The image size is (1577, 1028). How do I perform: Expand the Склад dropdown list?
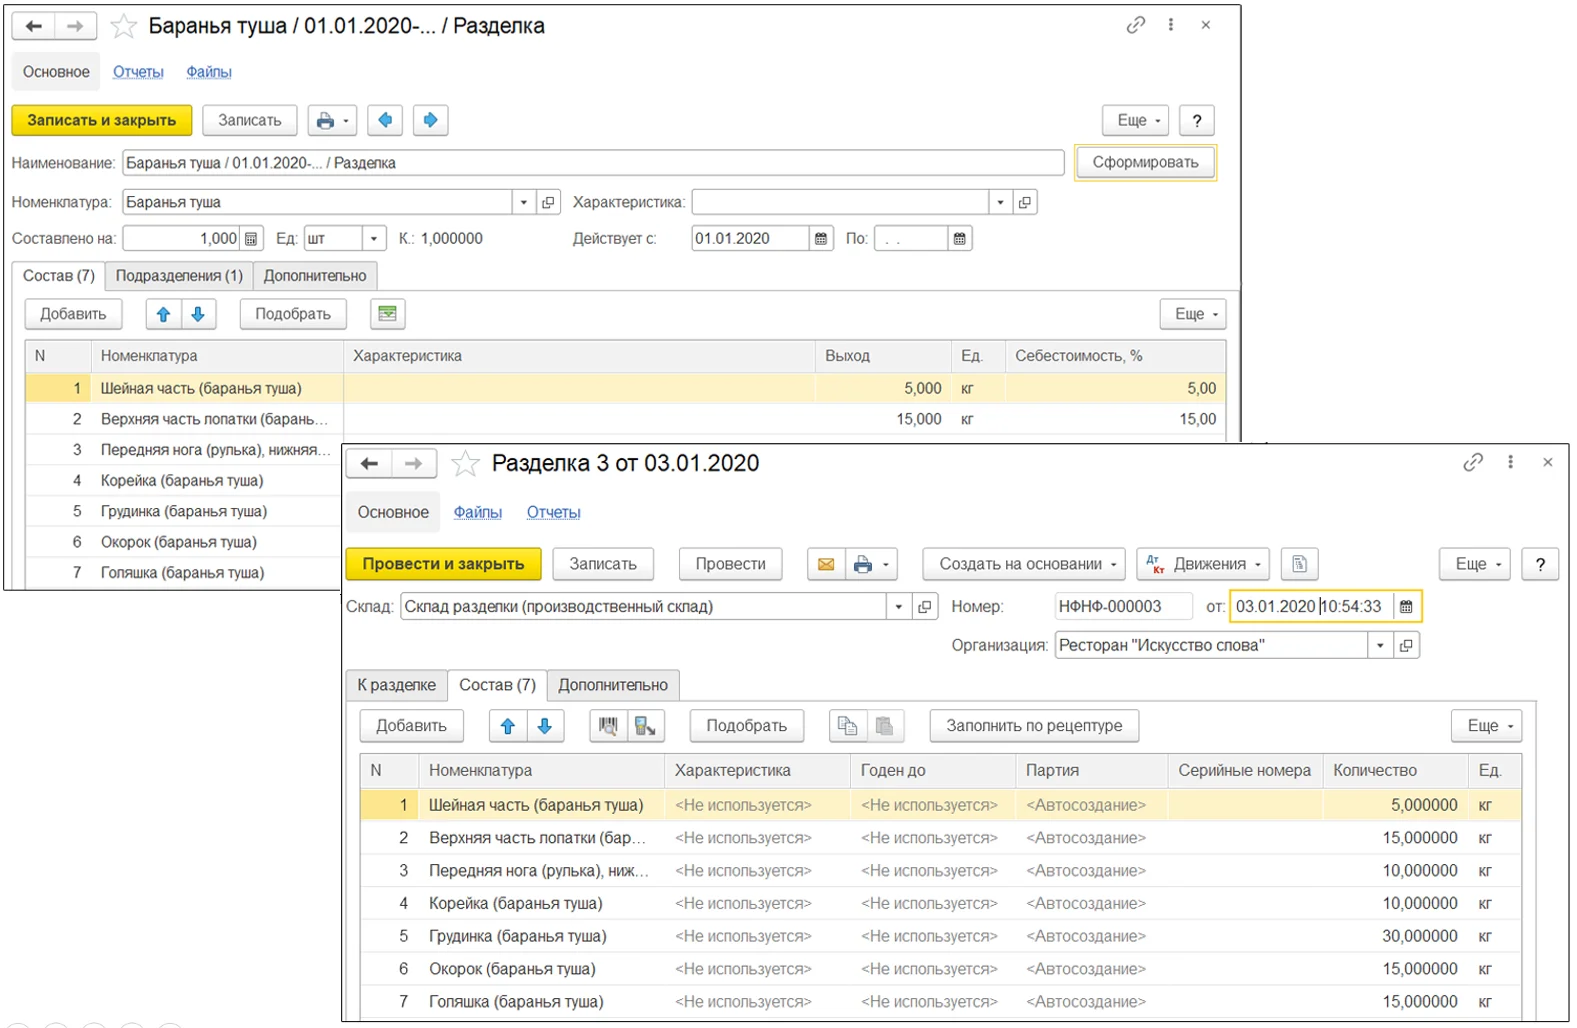click(x=898, y=607)
